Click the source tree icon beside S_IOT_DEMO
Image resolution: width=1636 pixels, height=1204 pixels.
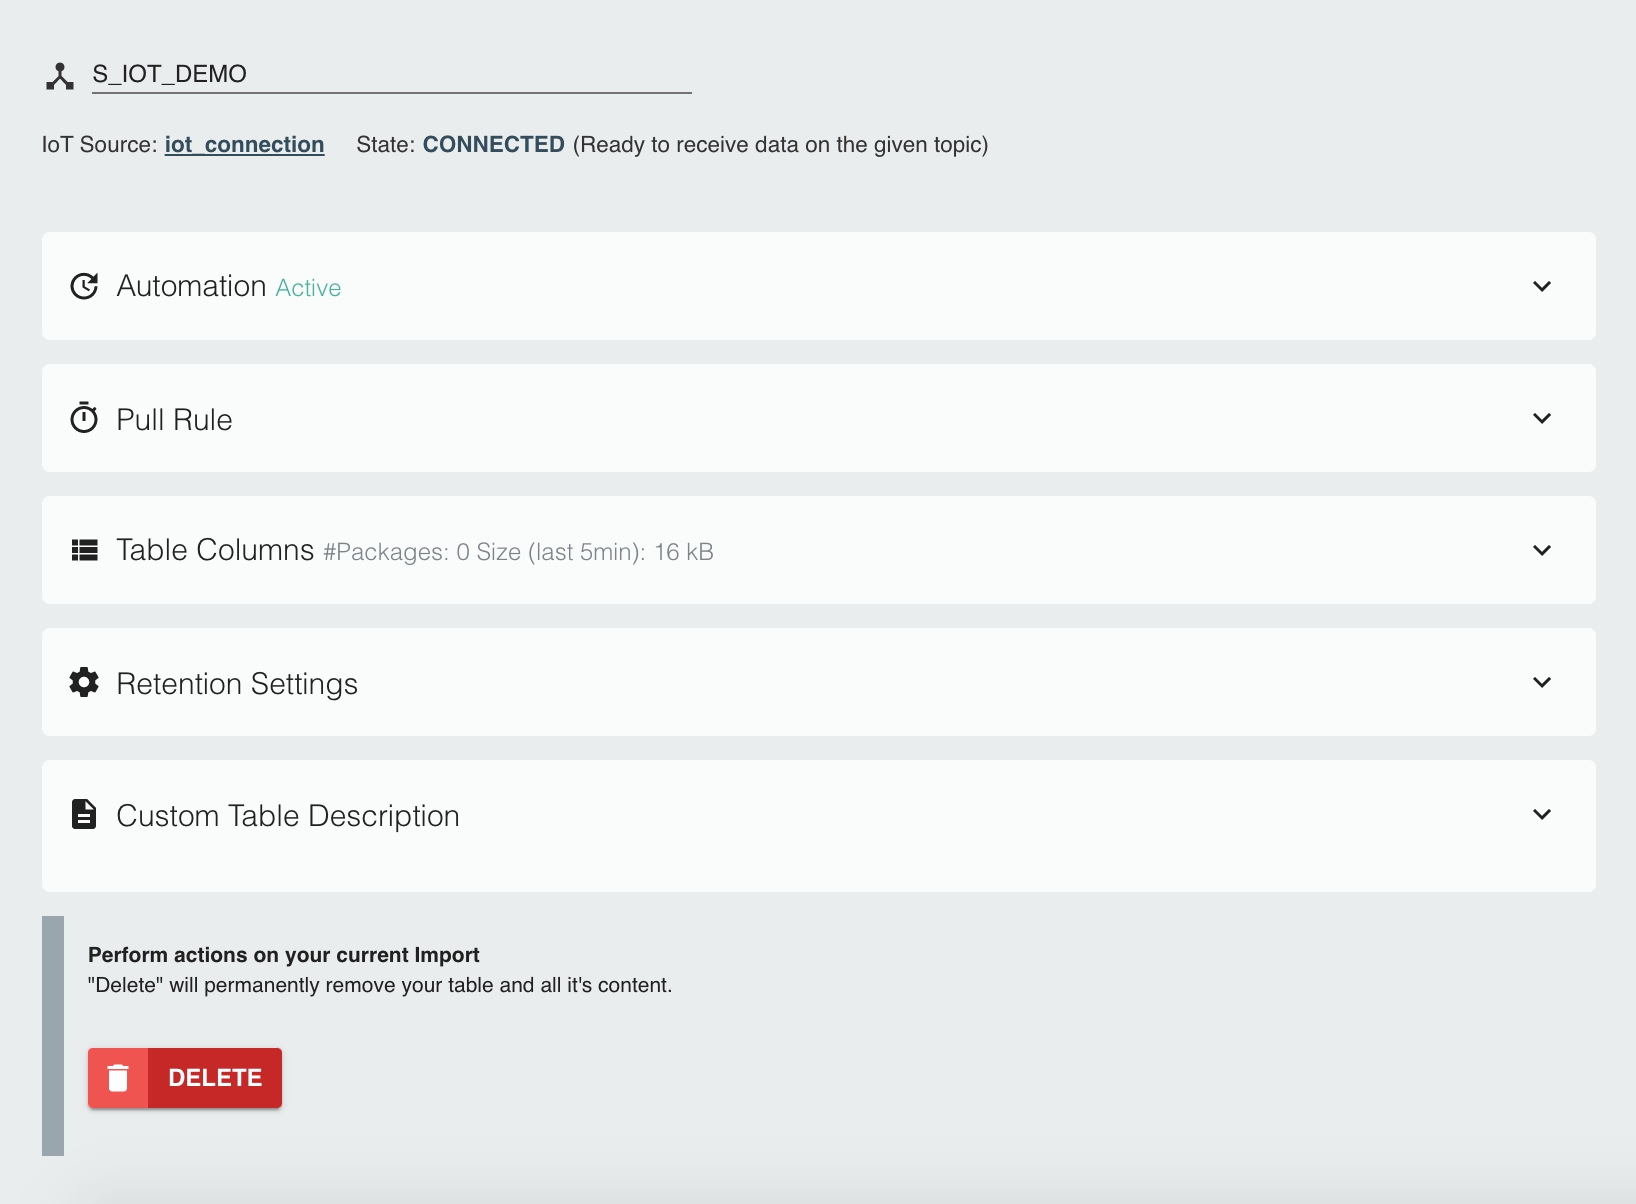[60, 76]
